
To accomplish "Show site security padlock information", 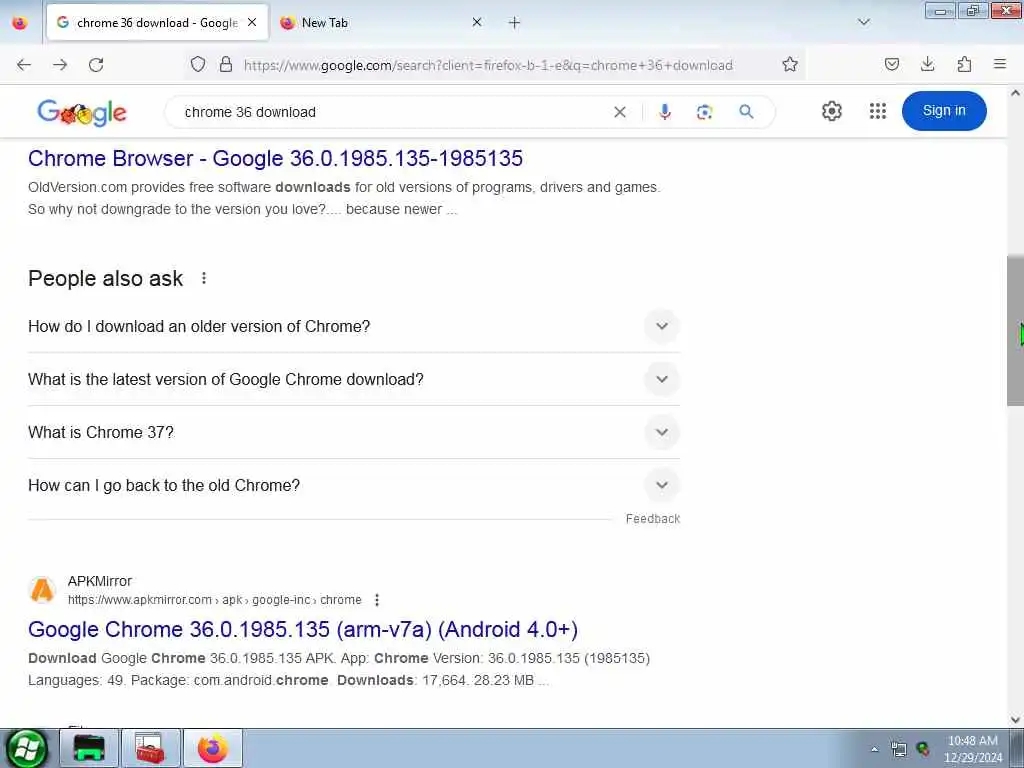I will 226,64.
